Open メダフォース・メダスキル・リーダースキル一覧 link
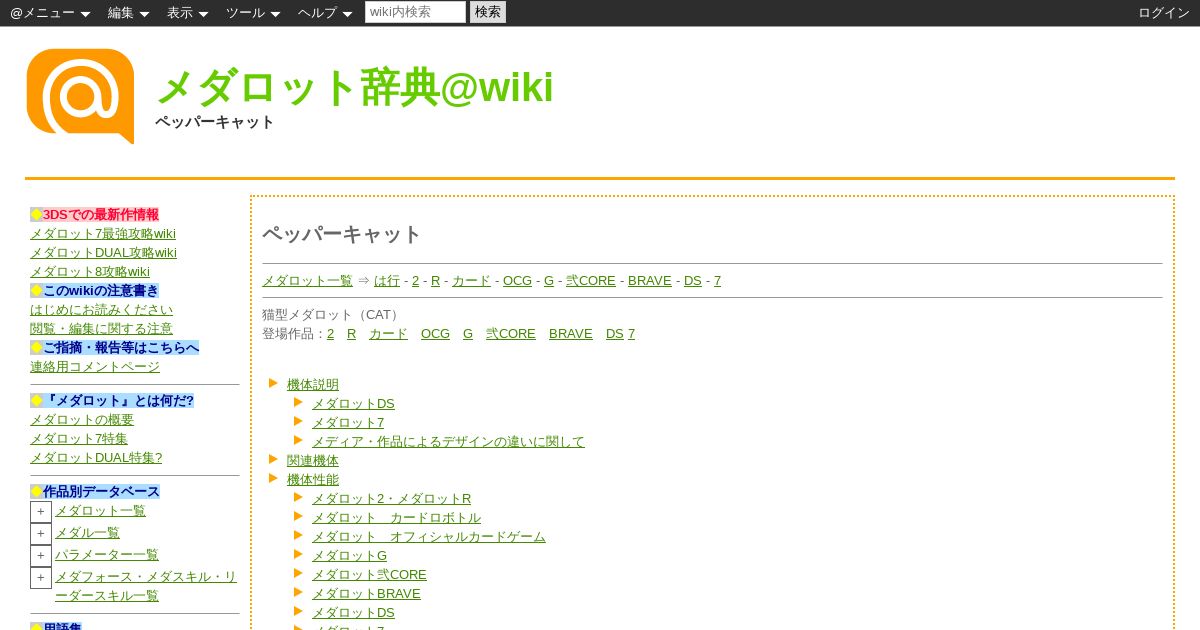Image resolution: width=1200 pixels, height=630 pixels. pyautogui.click(x=146, y=586)
